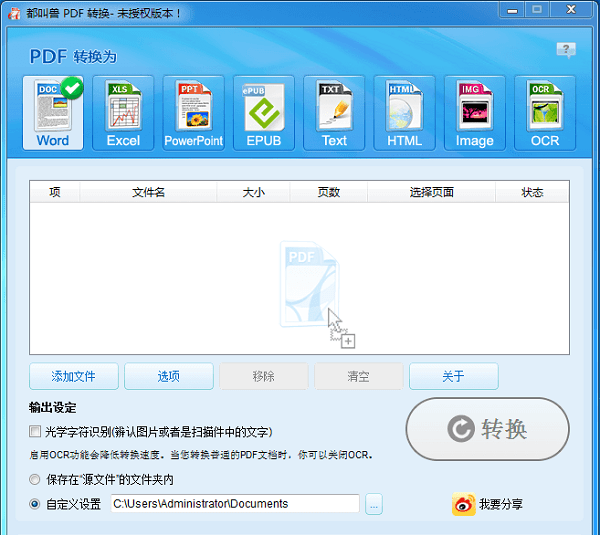Viewport: 600px width, 535px height.
Task: Click the 页数 column header
Action: pos(329,192)
